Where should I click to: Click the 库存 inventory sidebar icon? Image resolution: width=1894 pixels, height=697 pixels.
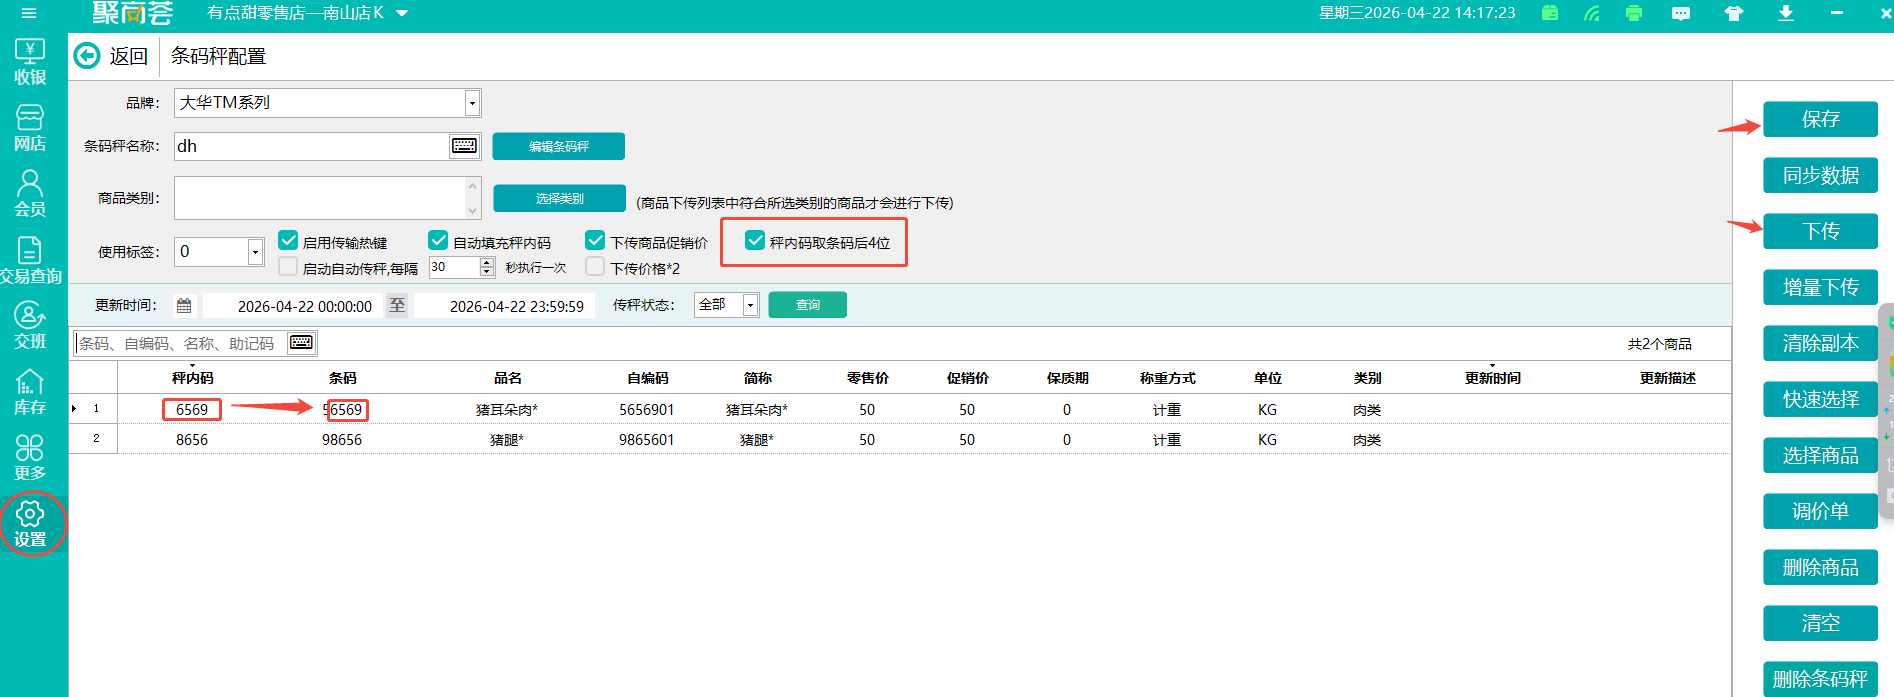[x=30, y=392]
